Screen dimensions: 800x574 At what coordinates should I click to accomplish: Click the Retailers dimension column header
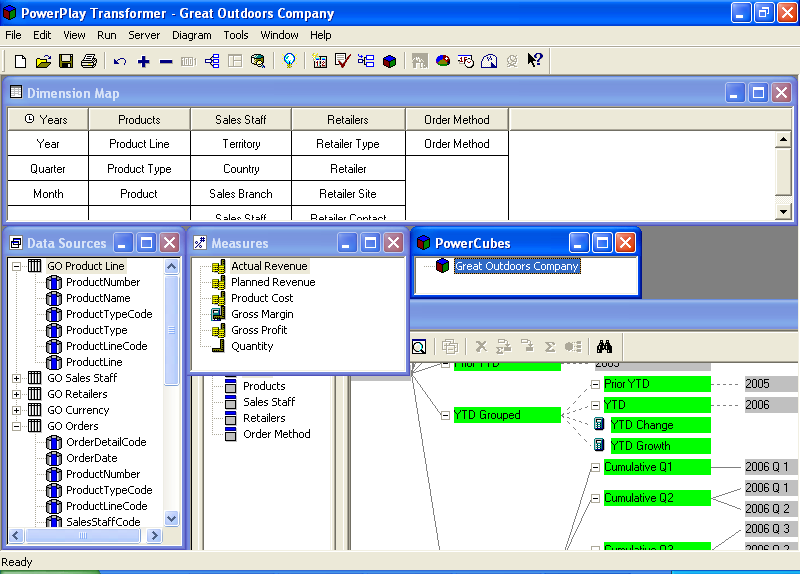coord(348,120)
